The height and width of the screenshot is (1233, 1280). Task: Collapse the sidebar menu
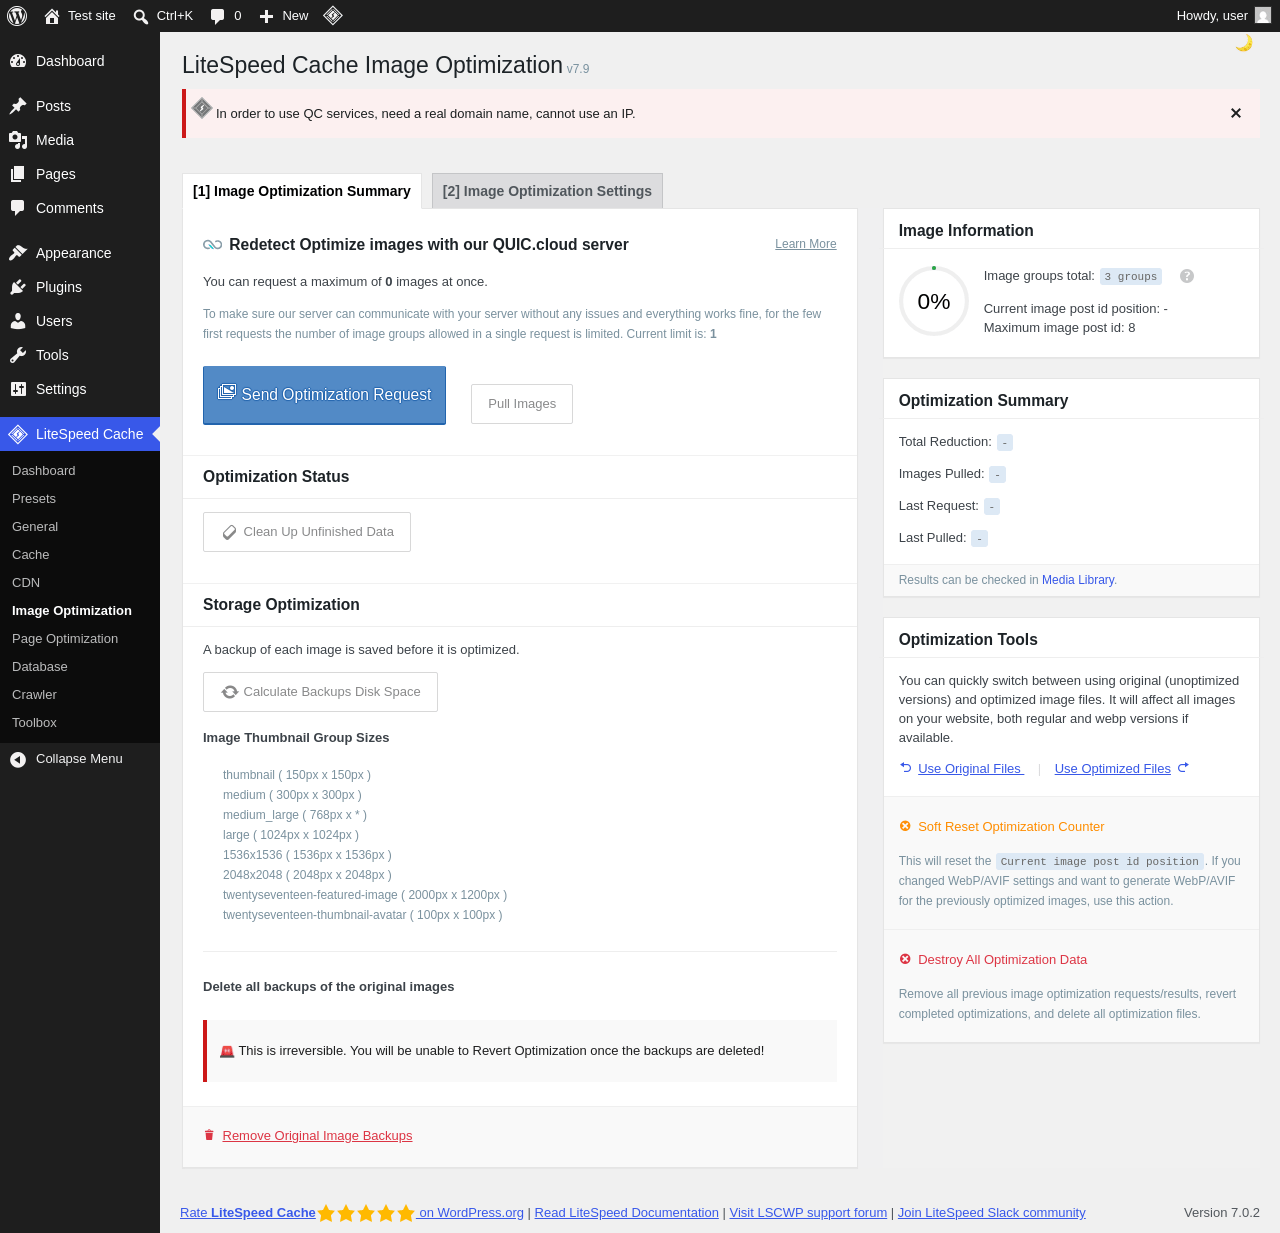coord(80,759)
